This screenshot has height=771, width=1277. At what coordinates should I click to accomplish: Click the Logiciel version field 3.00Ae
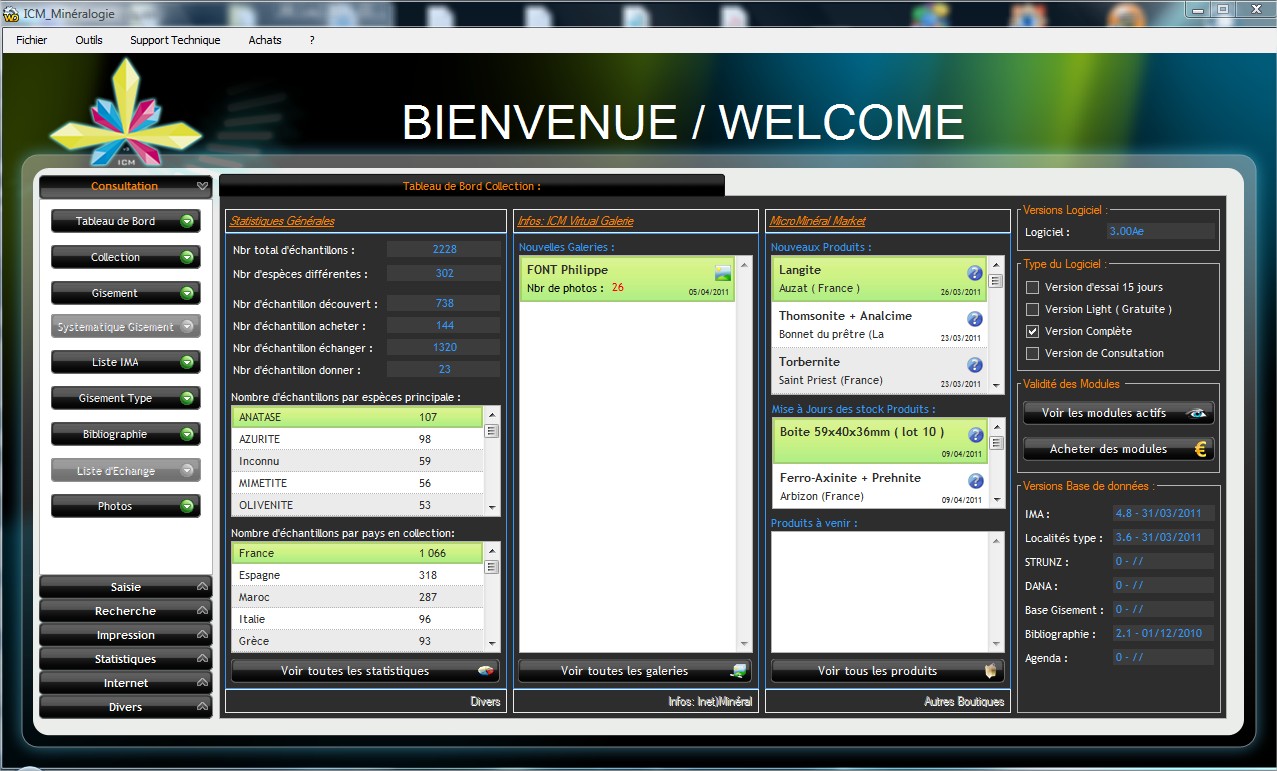[x=1161, y=231]
